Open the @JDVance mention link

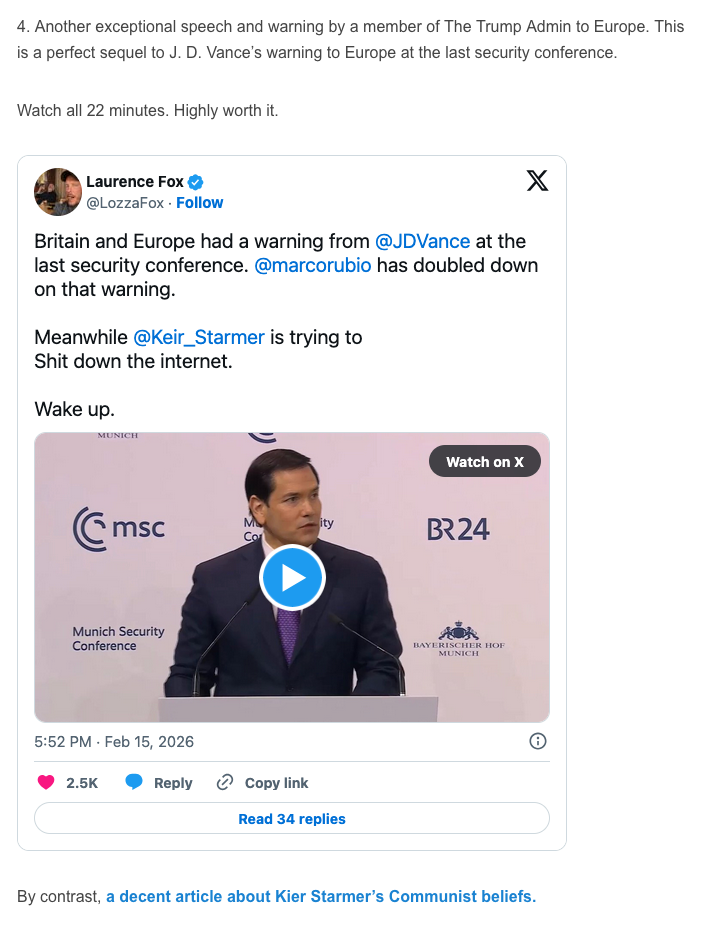[x=424, y=241]
